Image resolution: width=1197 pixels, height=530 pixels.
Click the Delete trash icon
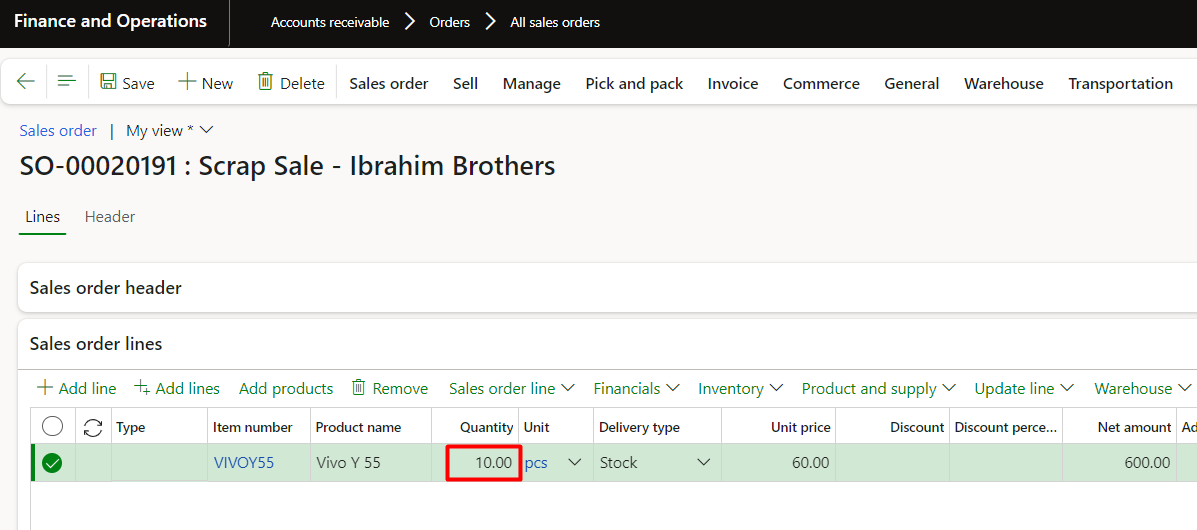(x=265, y=82)
